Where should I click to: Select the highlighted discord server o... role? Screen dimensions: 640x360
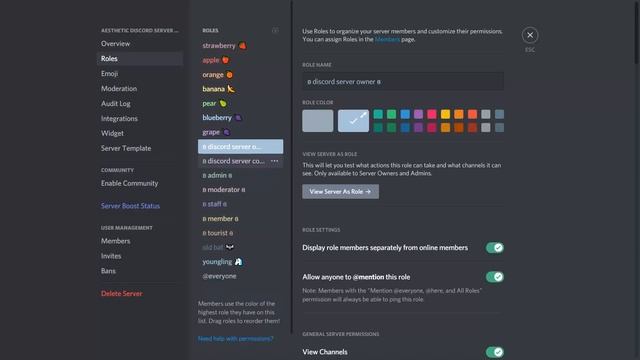tap(240, 147)
